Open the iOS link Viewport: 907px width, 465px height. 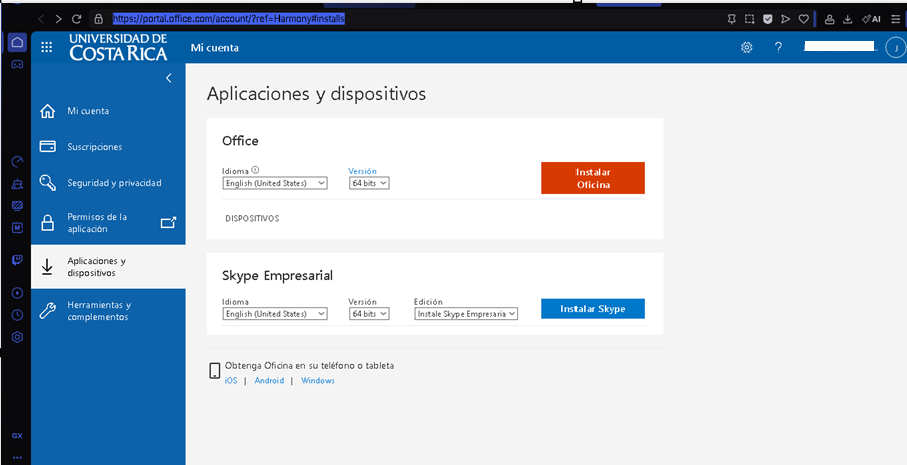pyautogui.click(x=231, y=381)
